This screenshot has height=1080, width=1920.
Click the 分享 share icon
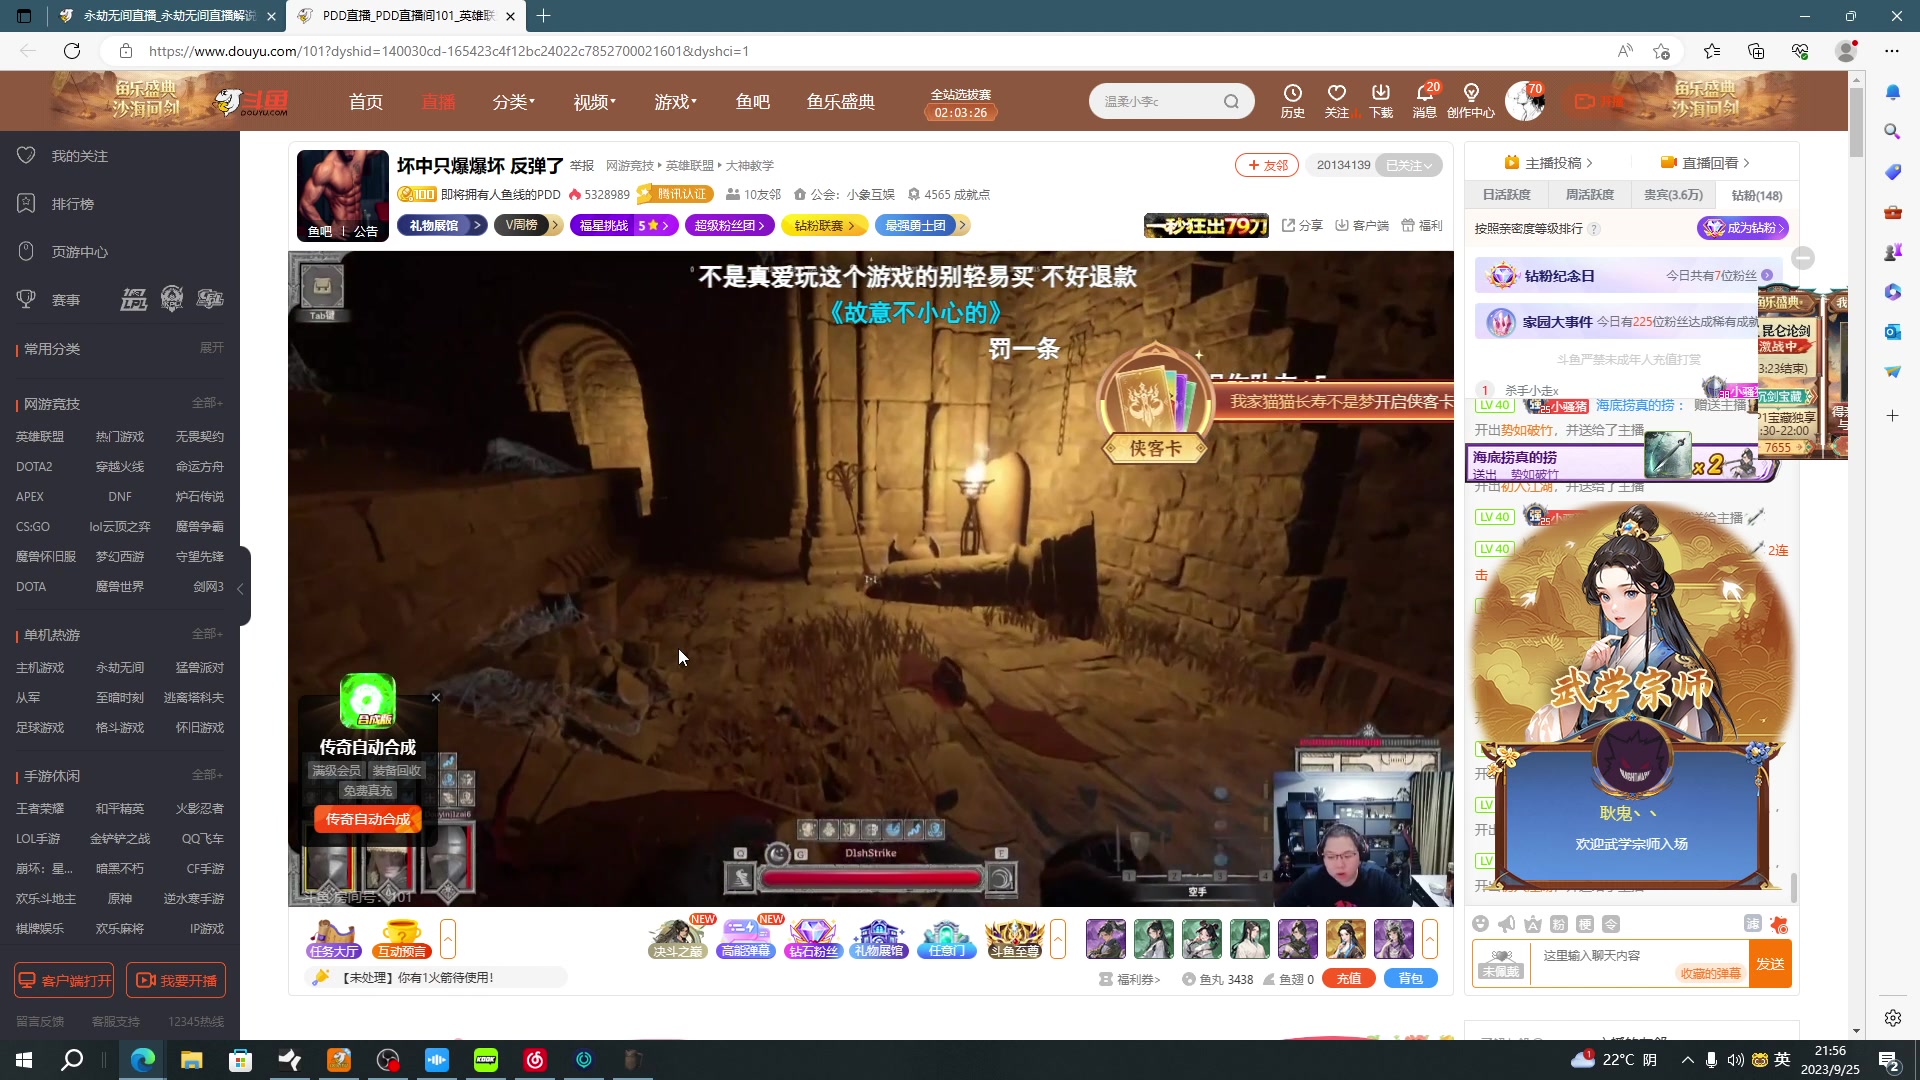click(1302, 226)
